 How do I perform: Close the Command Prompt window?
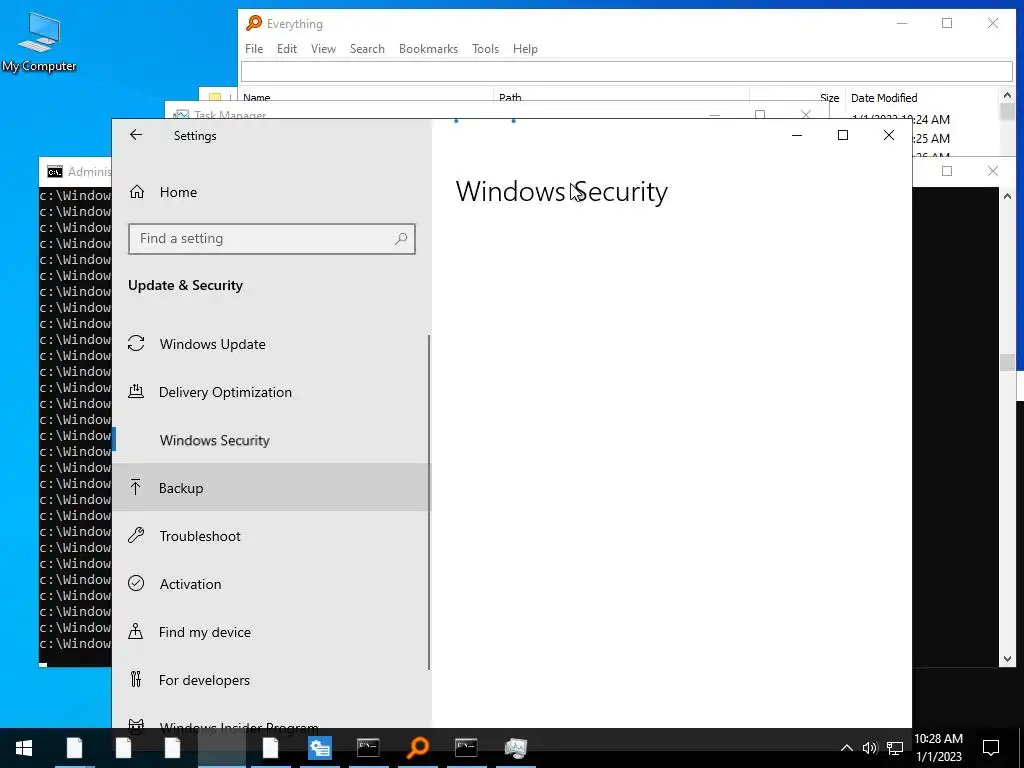point(993,171)
